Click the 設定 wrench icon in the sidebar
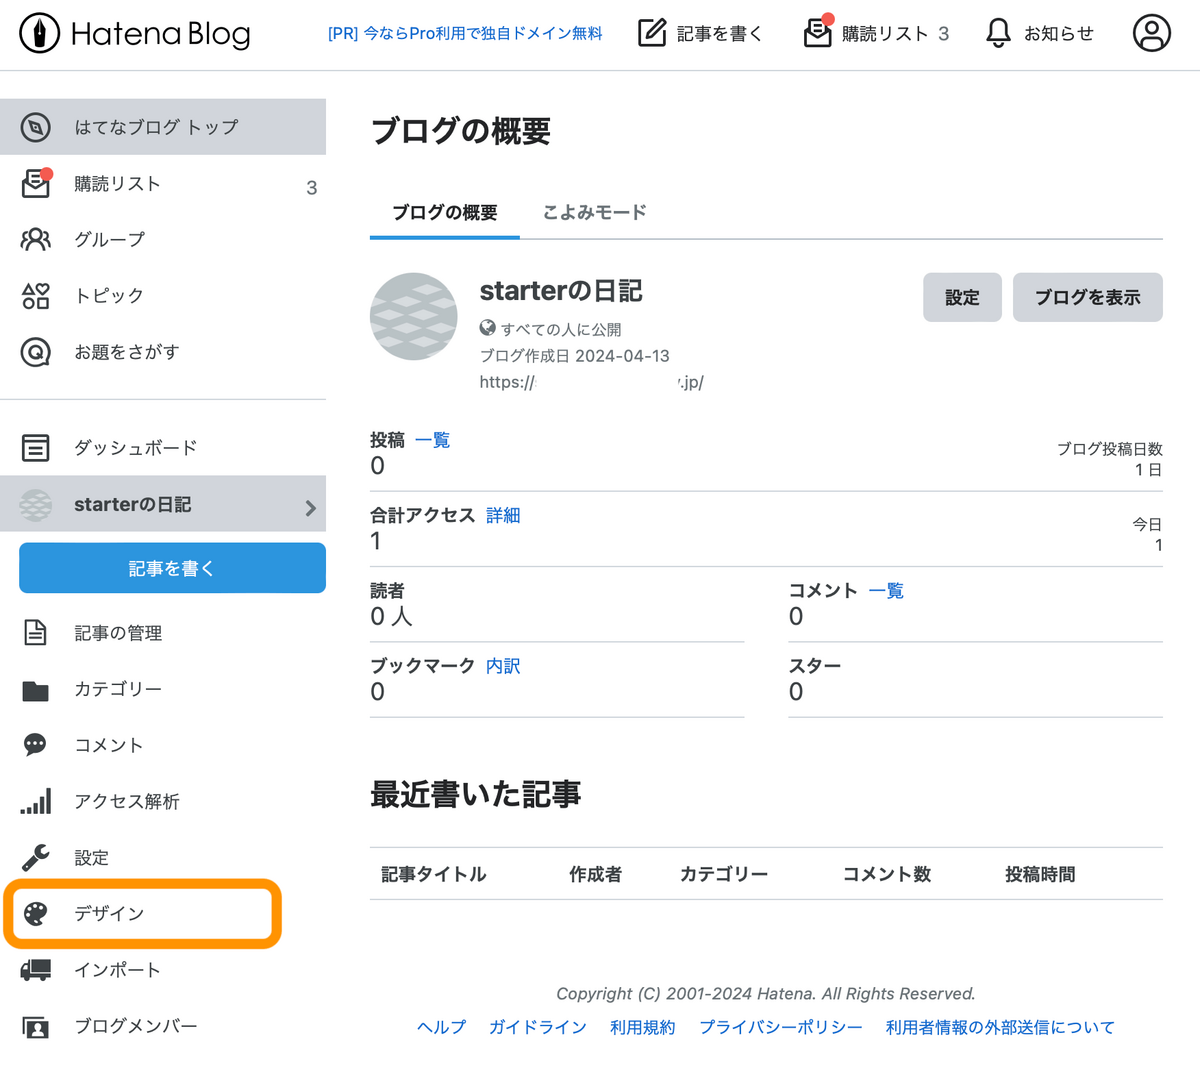The image size is (1200, 1070). tap(36, 857)
